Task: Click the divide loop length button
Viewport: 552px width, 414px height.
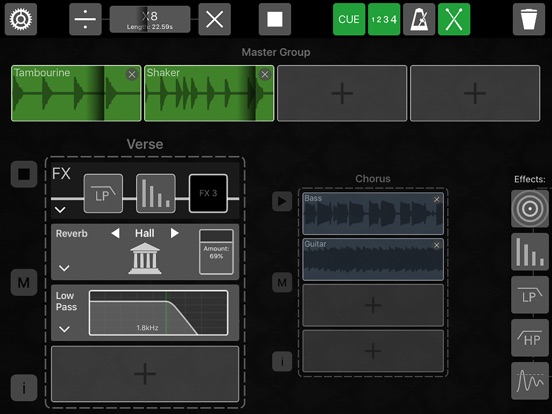Action: [x=85, y=19]
